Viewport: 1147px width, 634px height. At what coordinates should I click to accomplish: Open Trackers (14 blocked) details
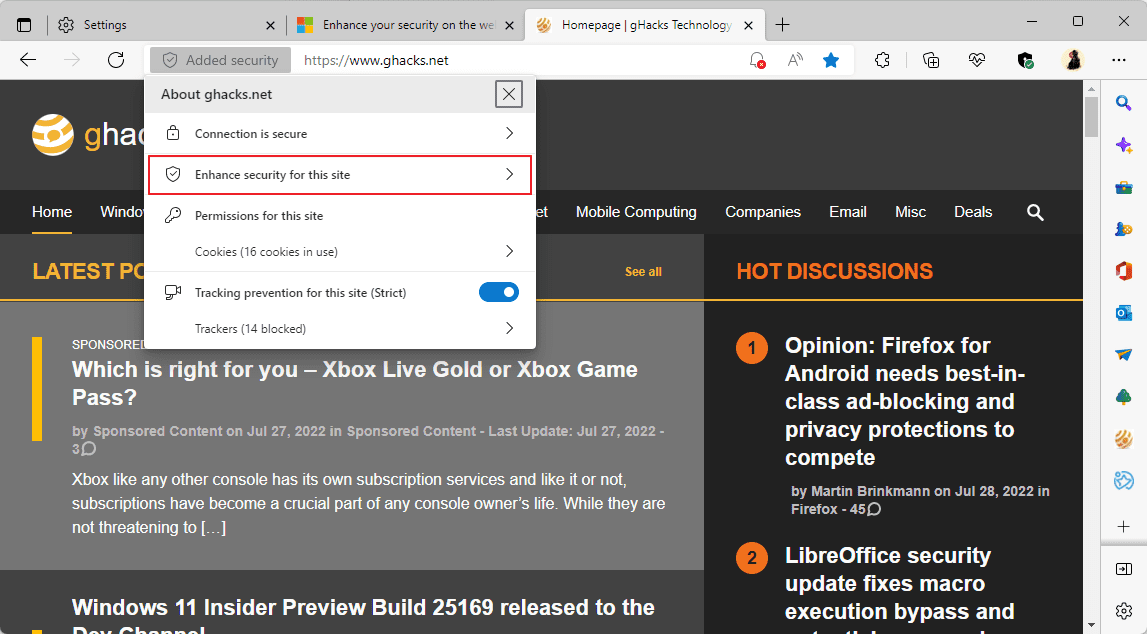[x=340, y=328]
